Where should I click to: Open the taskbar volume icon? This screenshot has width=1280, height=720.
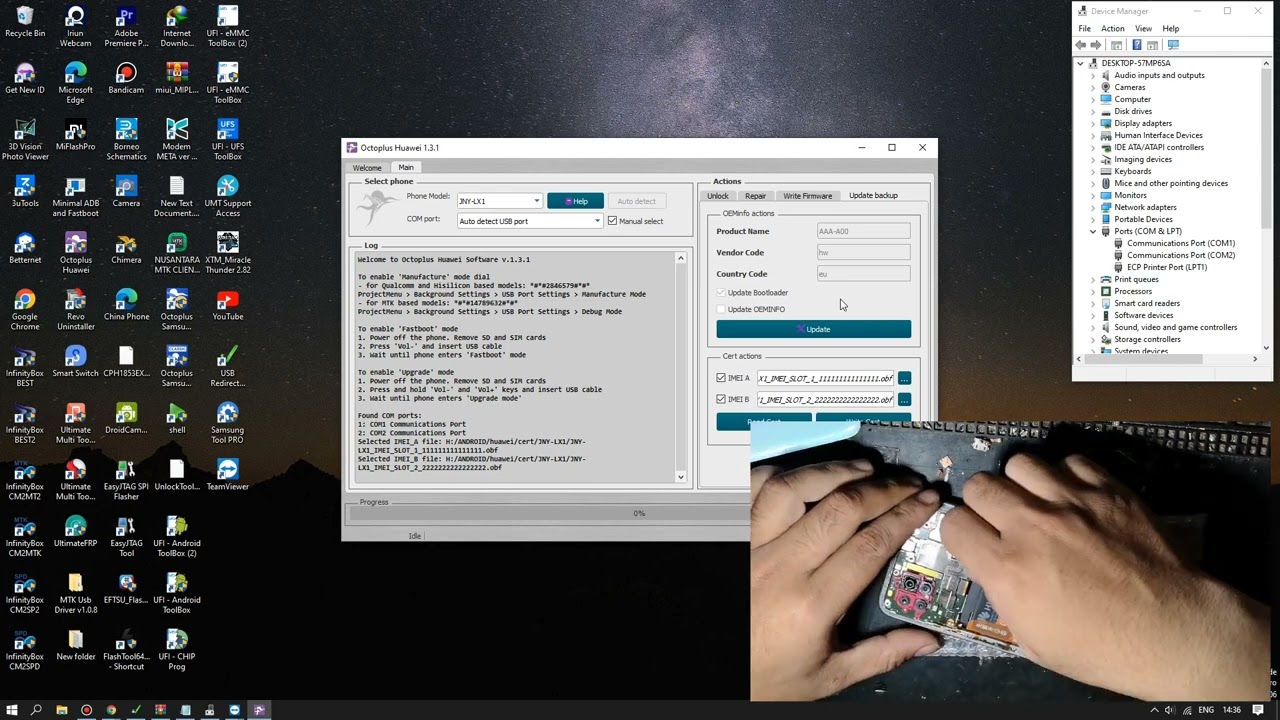pos(1169,710)
